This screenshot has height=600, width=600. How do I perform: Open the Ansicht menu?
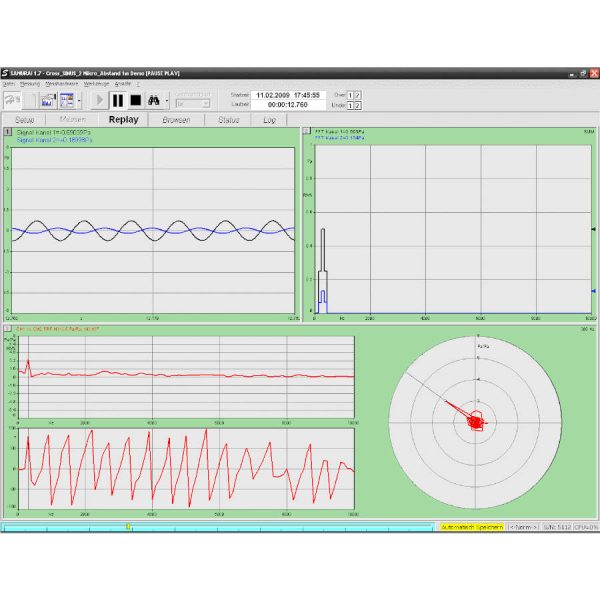click(x=123, y=84)
